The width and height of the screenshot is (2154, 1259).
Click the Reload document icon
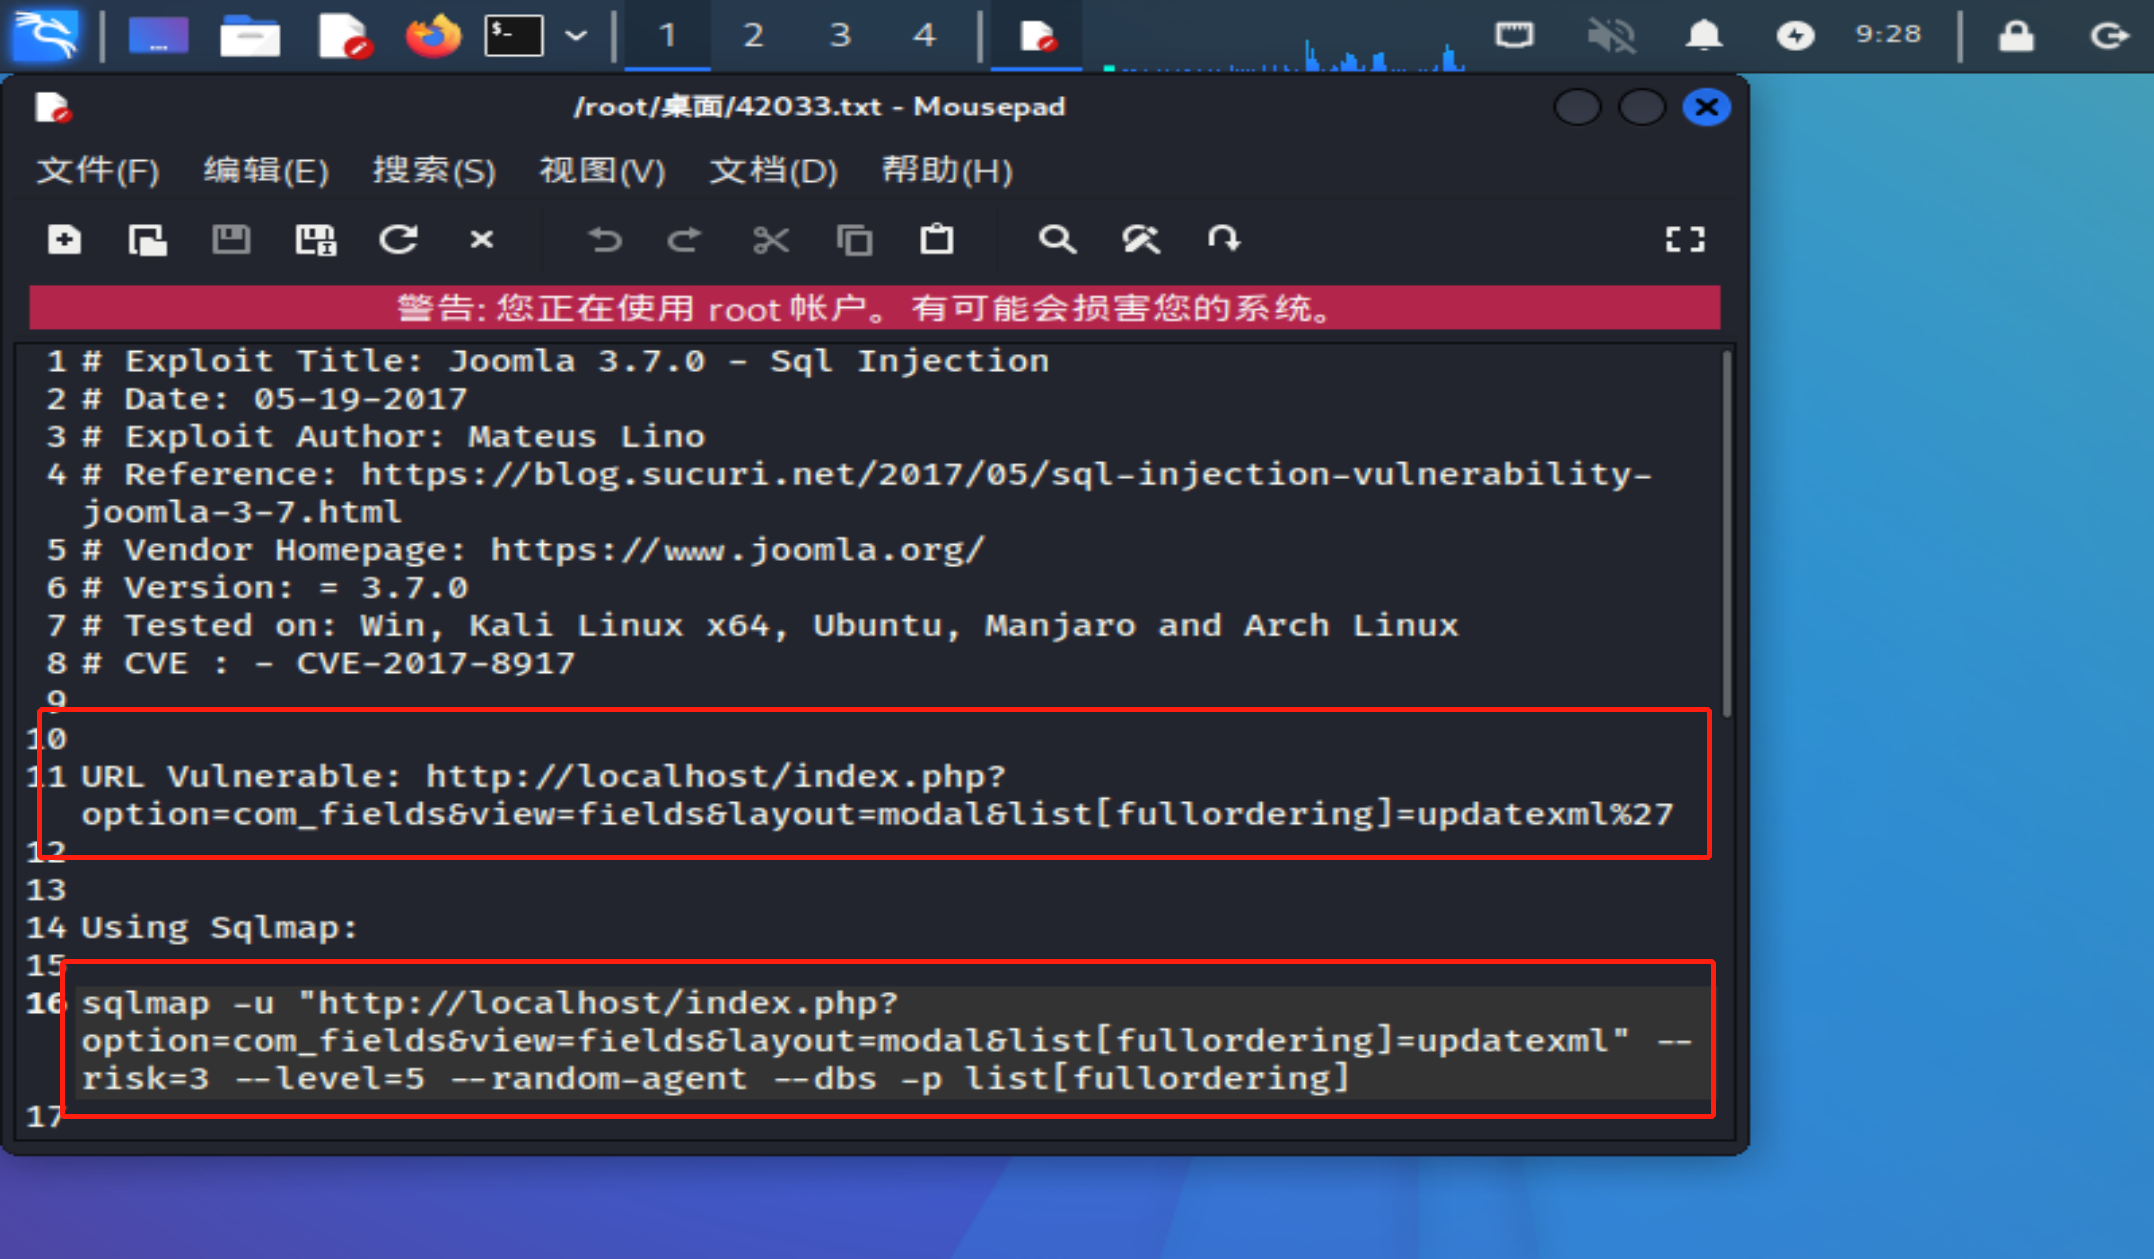pyautogui.click(x=398, y=240)
